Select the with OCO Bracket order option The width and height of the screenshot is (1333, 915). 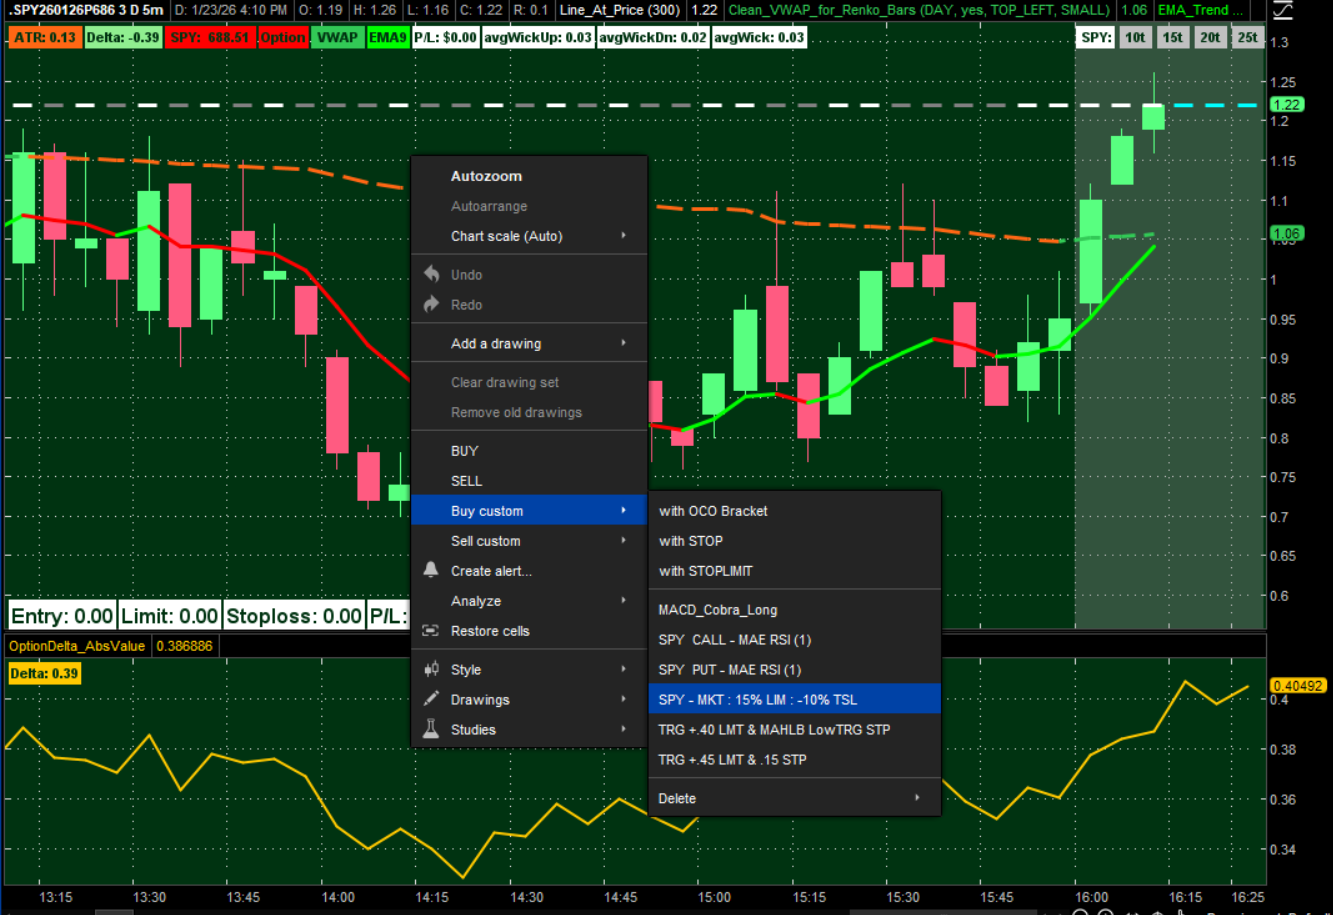[713, 511]
